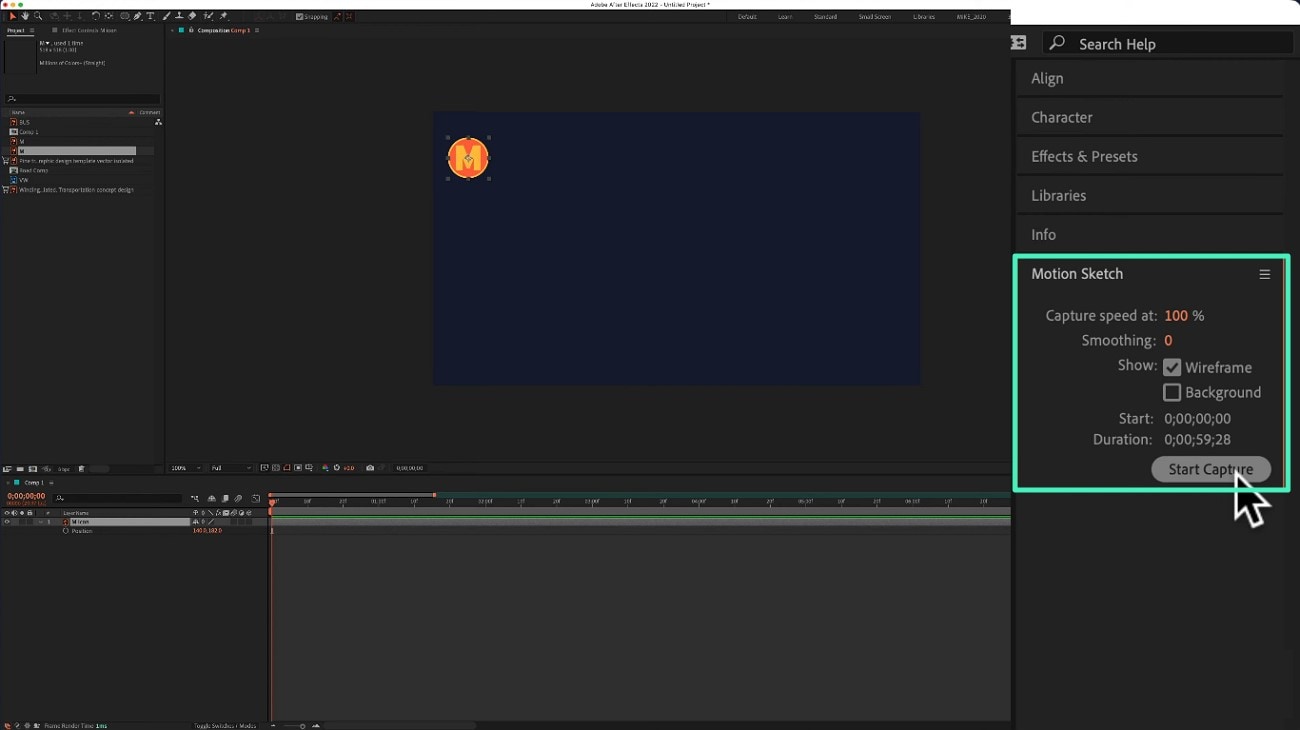Select the Pen tool
1300x730 pixels.
(x=136, y=16)
